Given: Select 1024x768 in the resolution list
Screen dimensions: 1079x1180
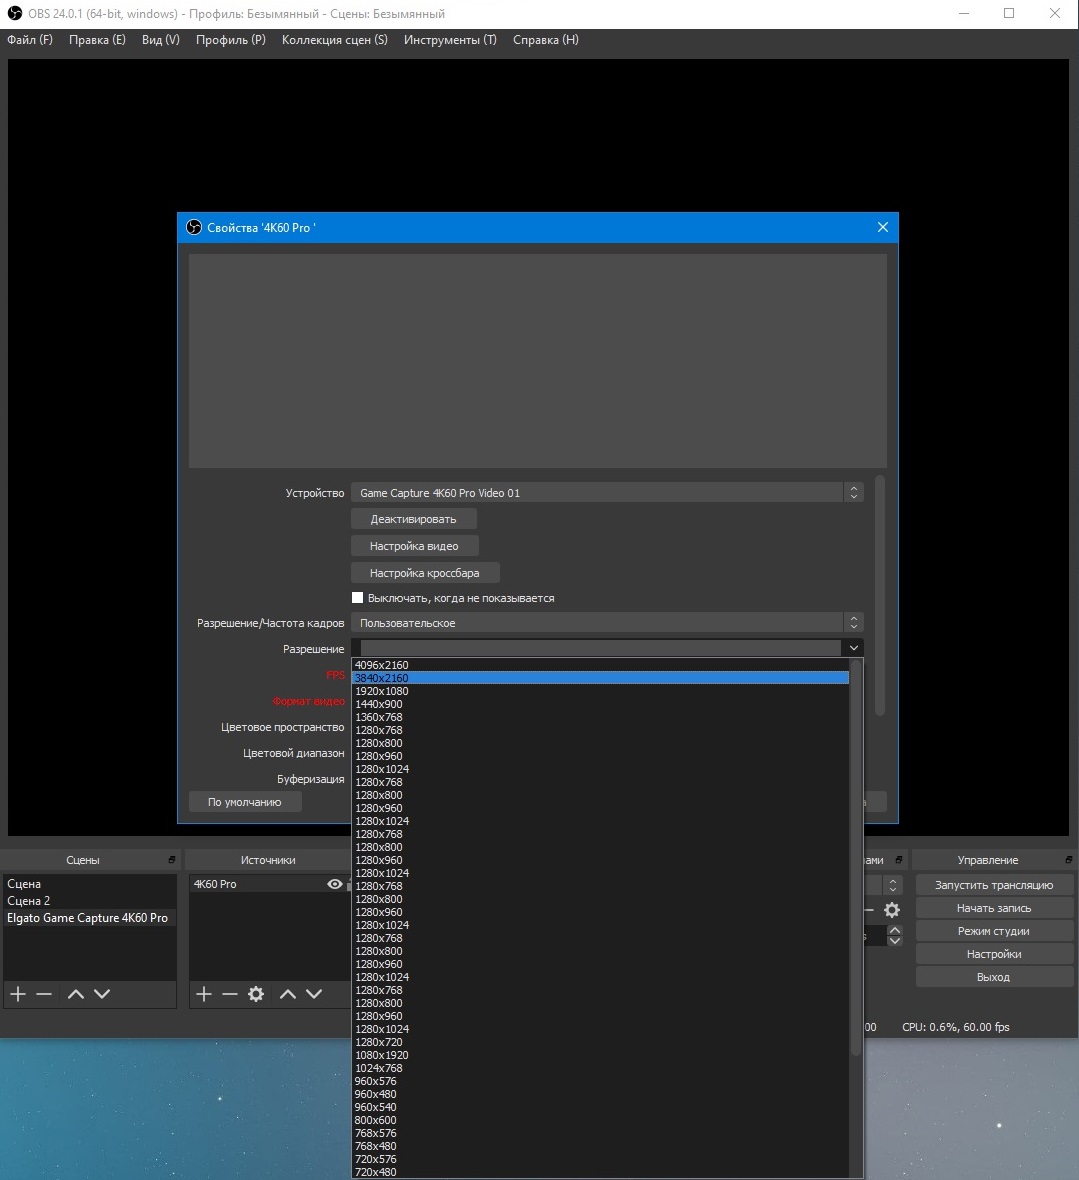Looking at the screenshot, I should tap(600, 1068).
